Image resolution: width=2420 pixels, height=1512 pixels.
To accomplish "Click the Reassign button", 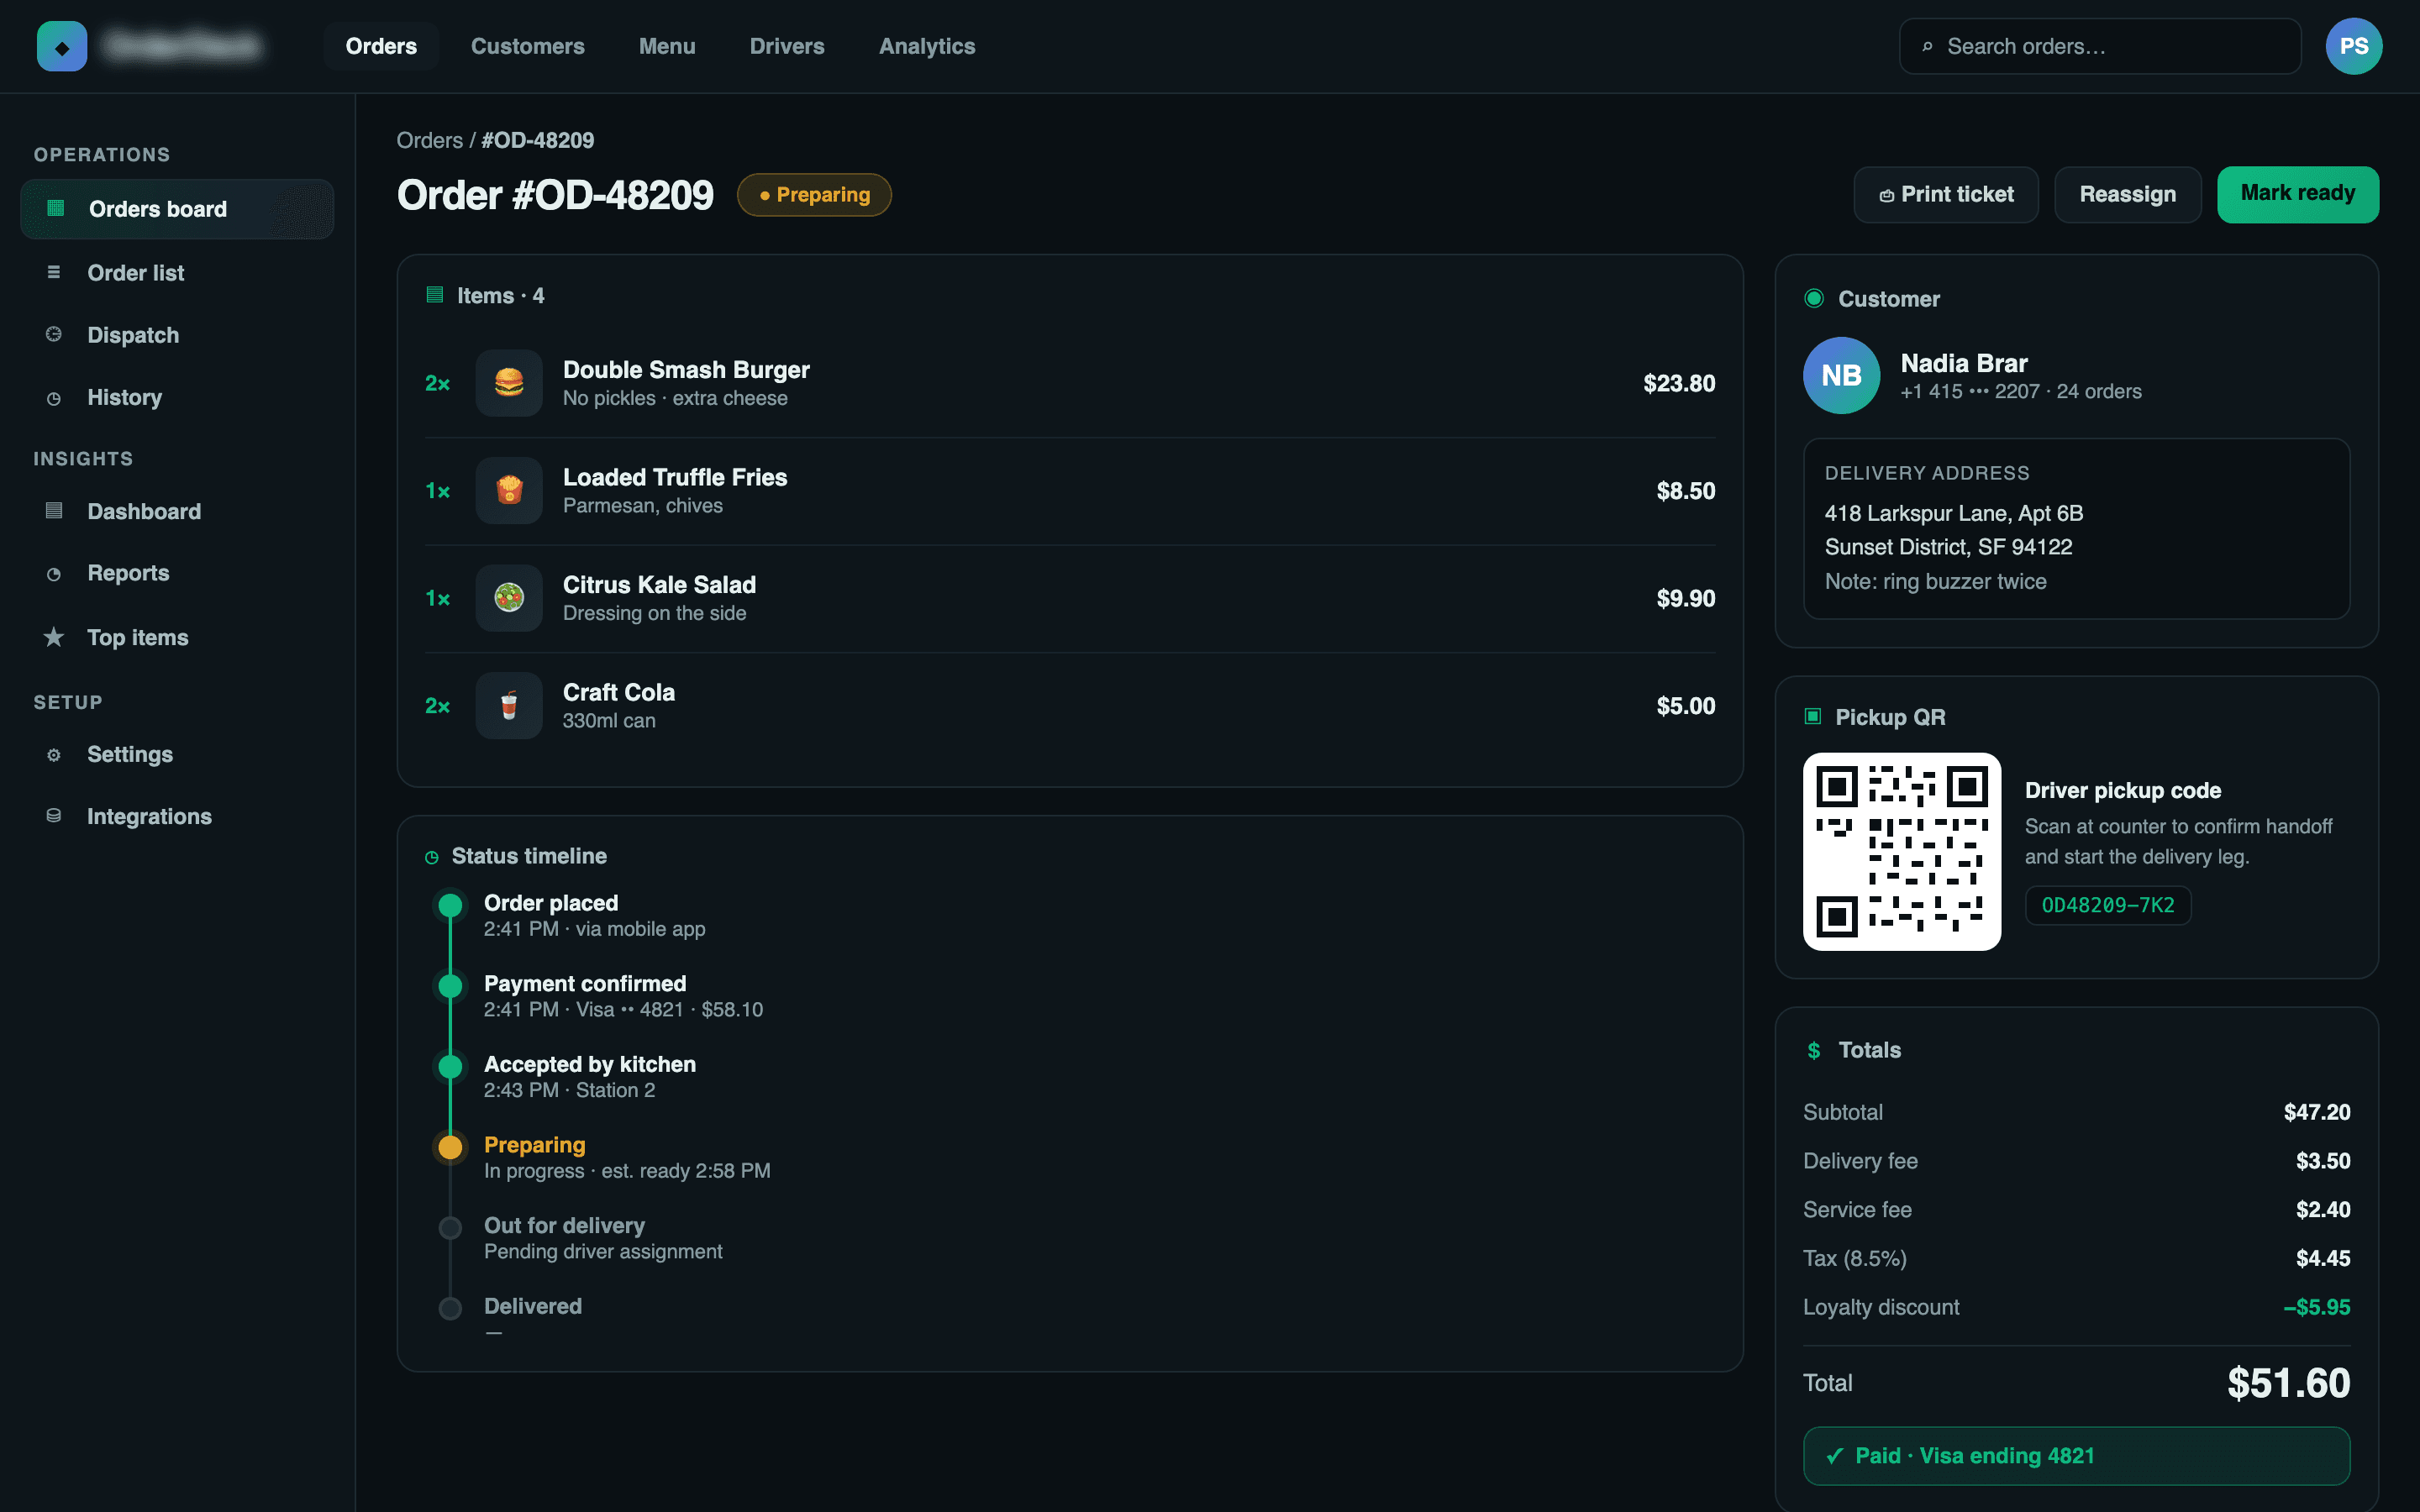I will tap(2128, 194).
